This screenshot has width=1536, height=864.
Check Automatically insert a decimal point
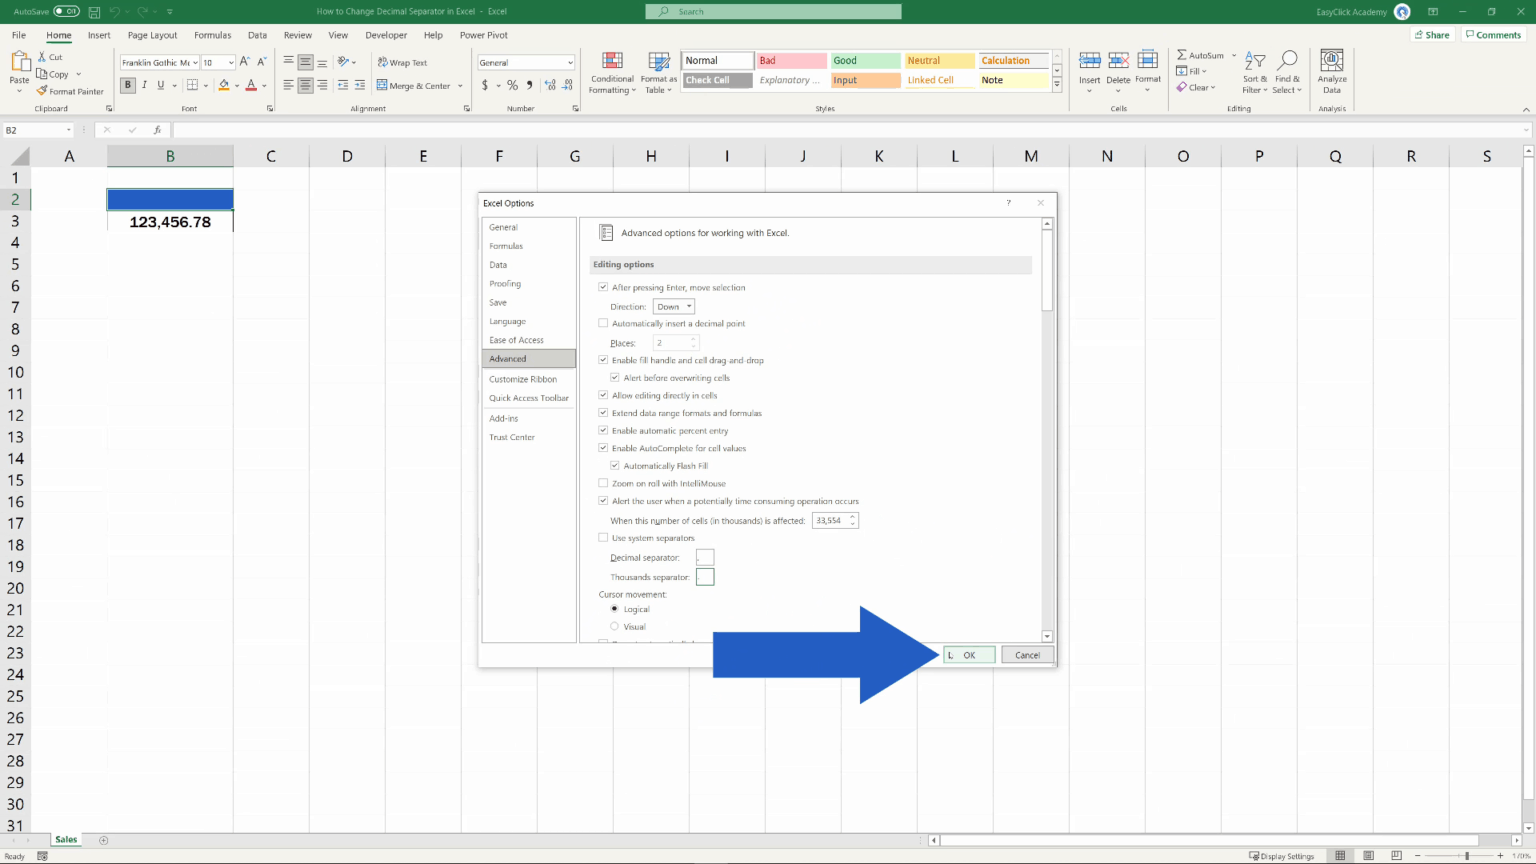[603, 323]
